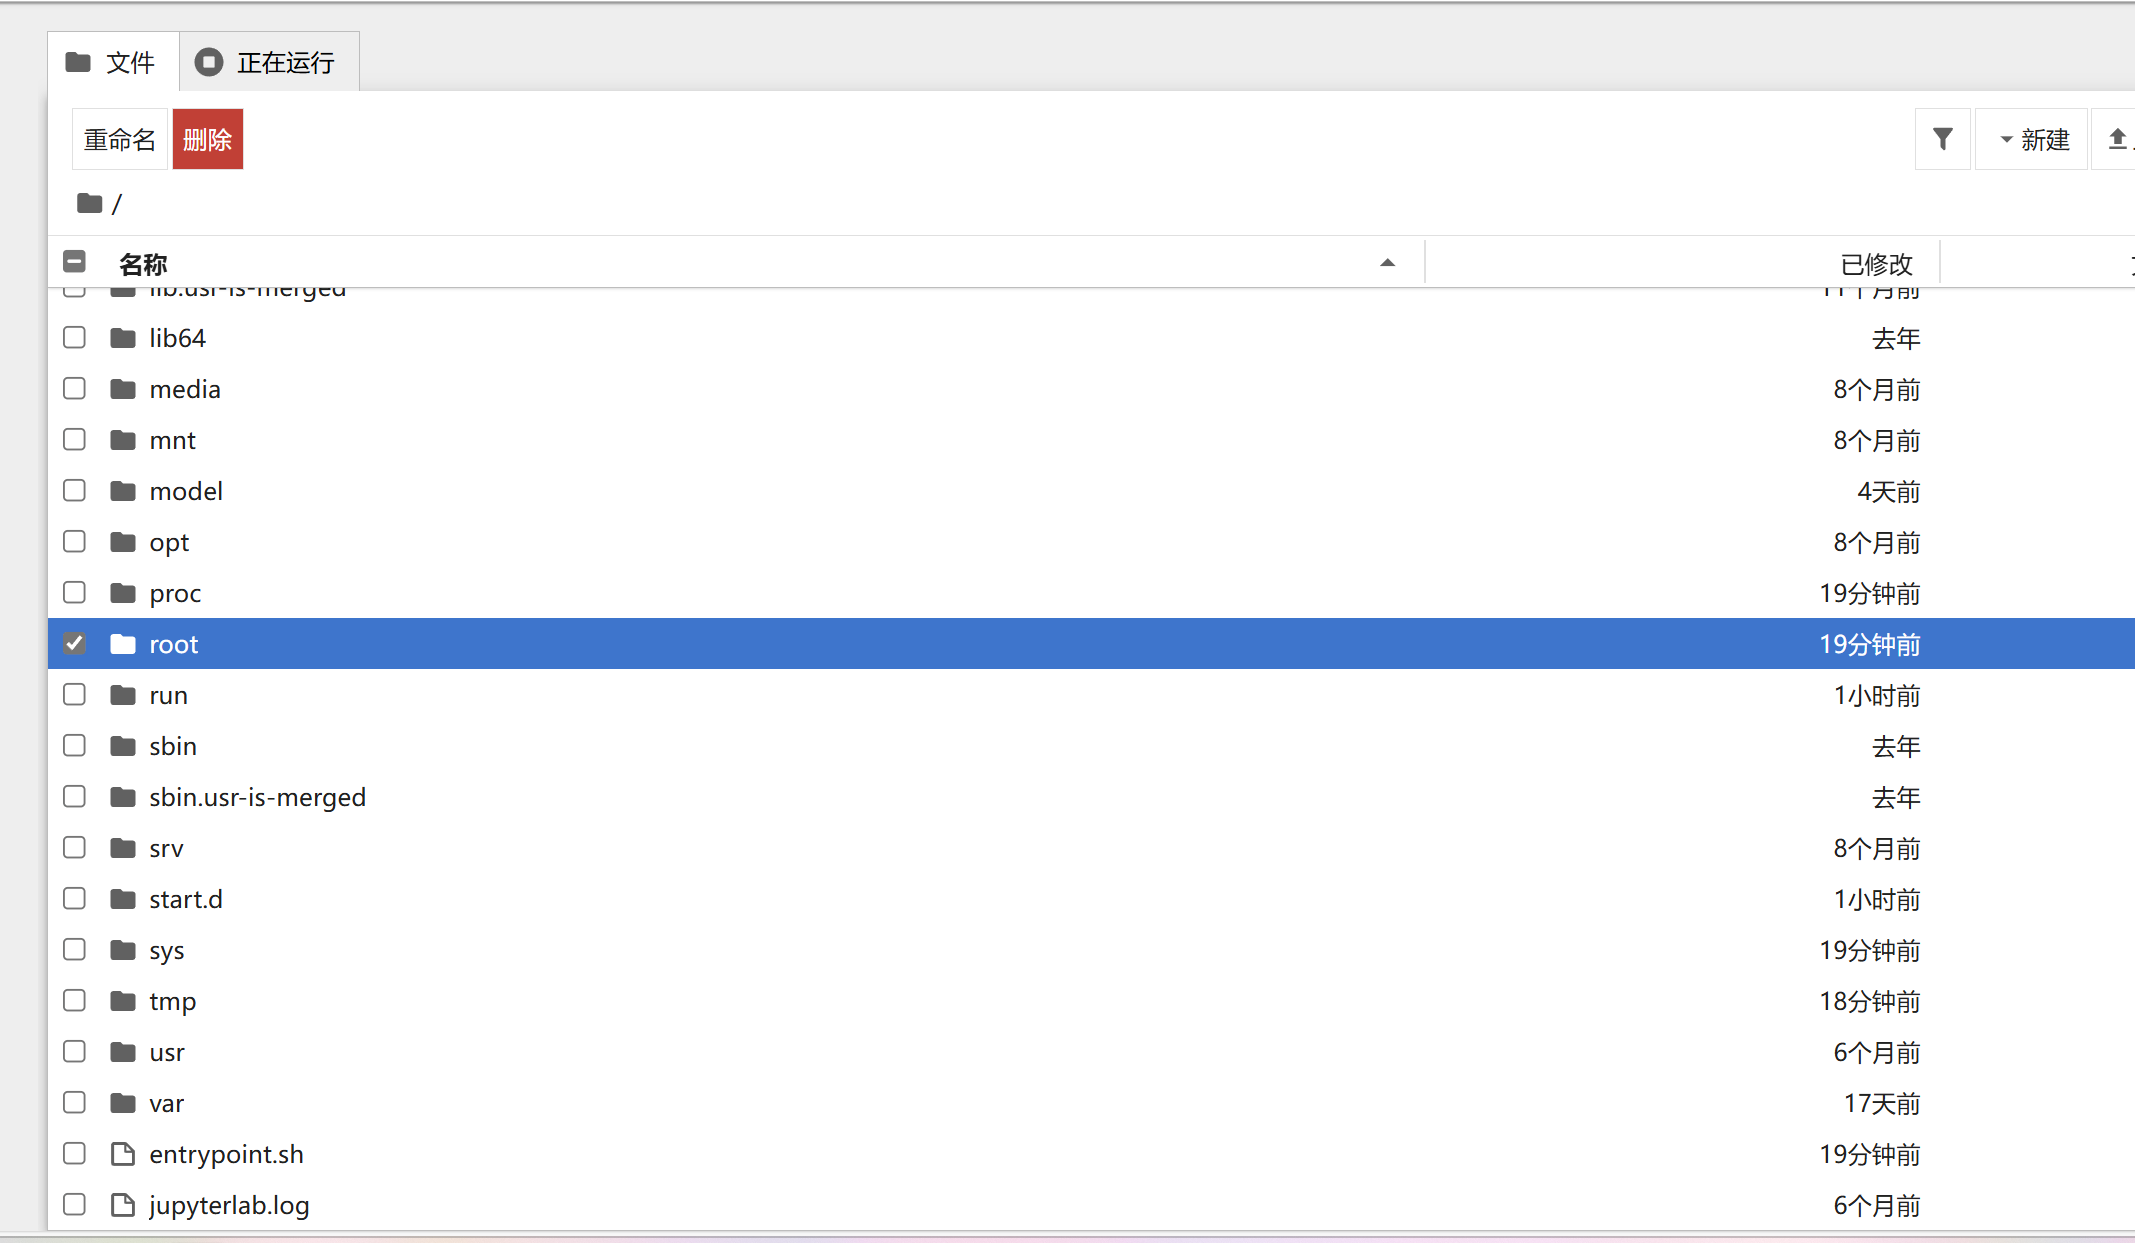Click the breadcrumb root folder icon
Image resolution: width=2135 pixels, height=1243 pixels.
[90, 203]
